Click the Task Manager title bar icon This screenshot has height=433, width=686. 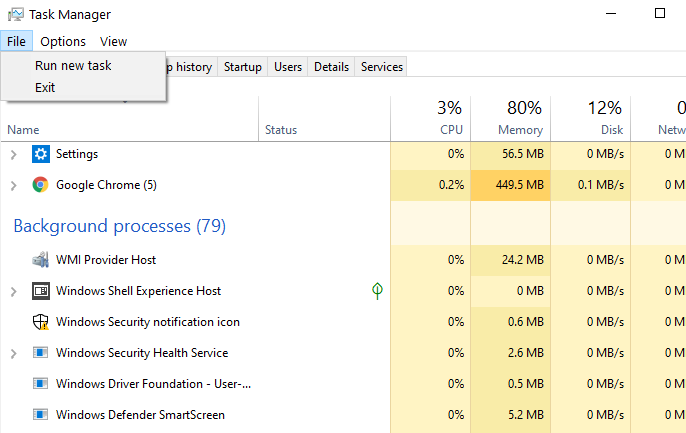(16, 14)
